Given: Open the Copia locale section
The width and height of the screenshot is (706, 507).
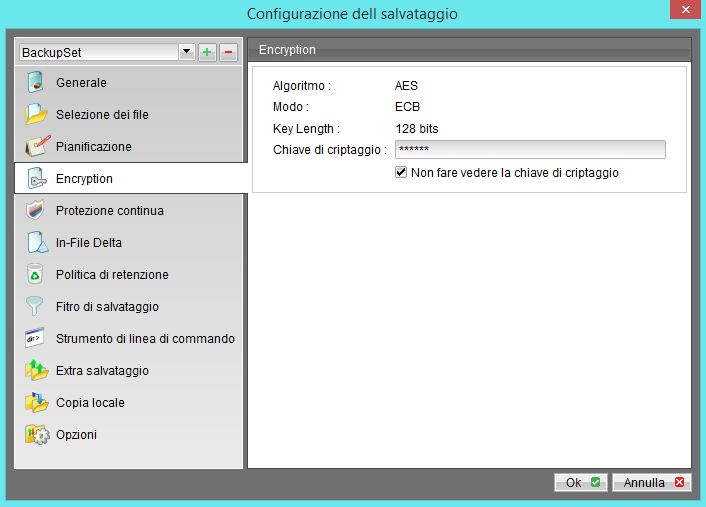Looking at the screenshot, I should tap(90, 403).
